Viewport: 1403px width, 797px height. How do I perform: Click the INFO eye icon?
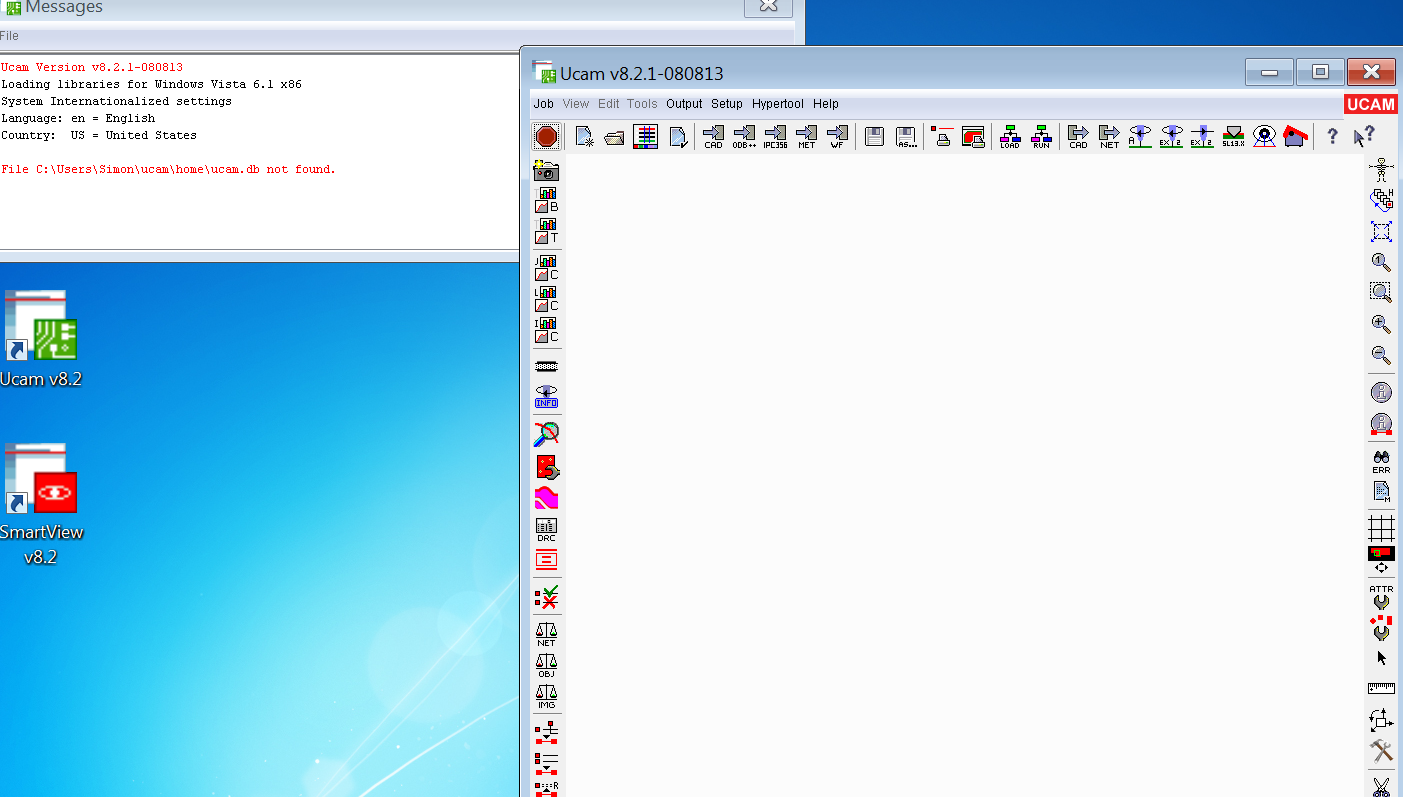click(x=546, y=396)
